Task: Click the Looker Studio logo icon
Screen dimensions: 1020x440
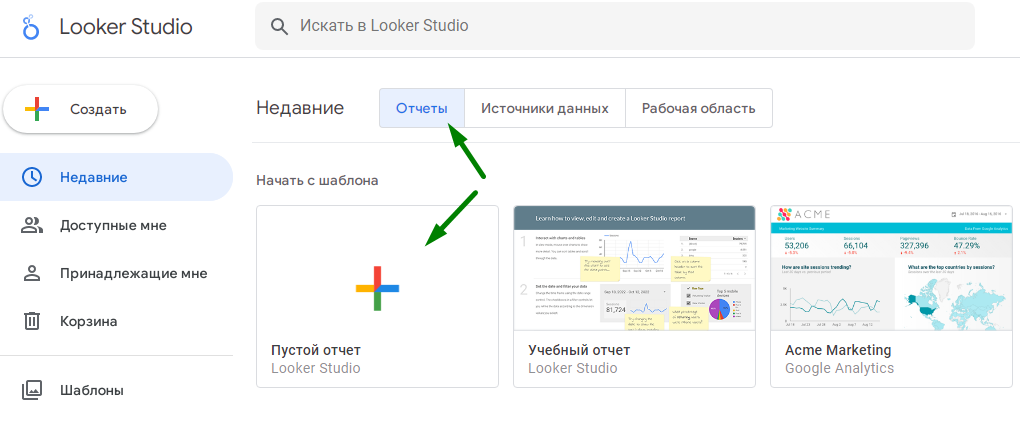Action: point(31,27)
